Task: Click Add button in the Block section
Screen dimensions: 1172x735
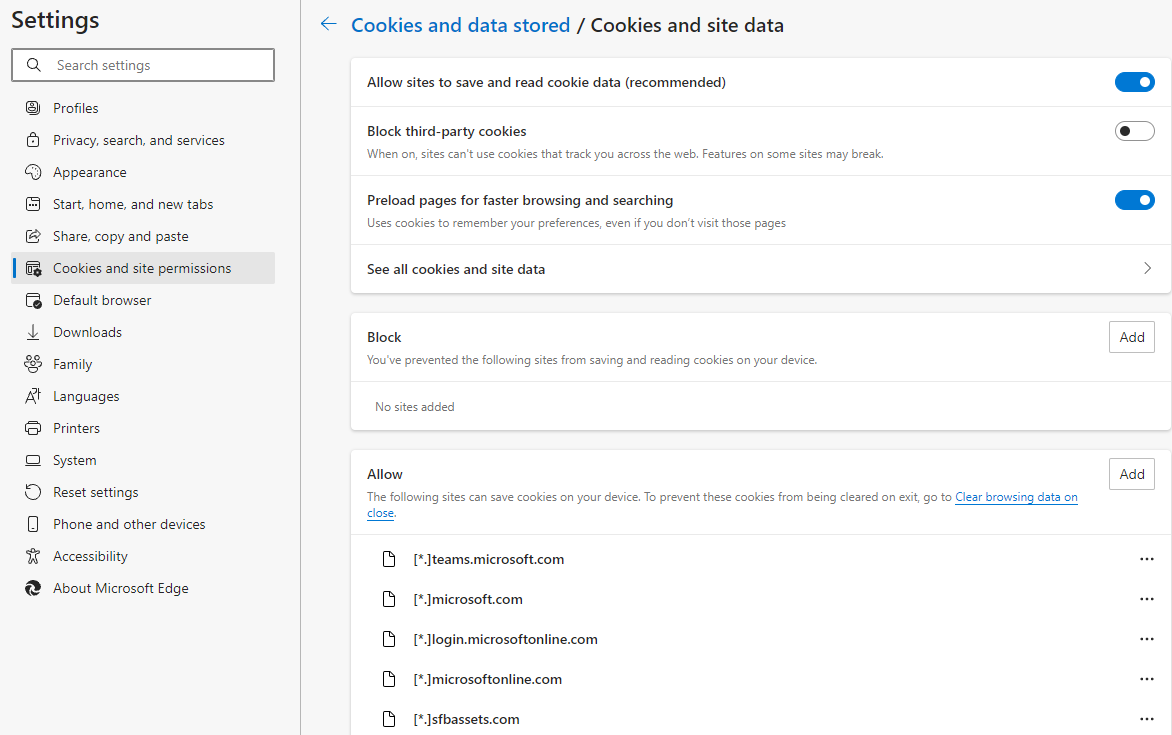Action: [1131, 337]
